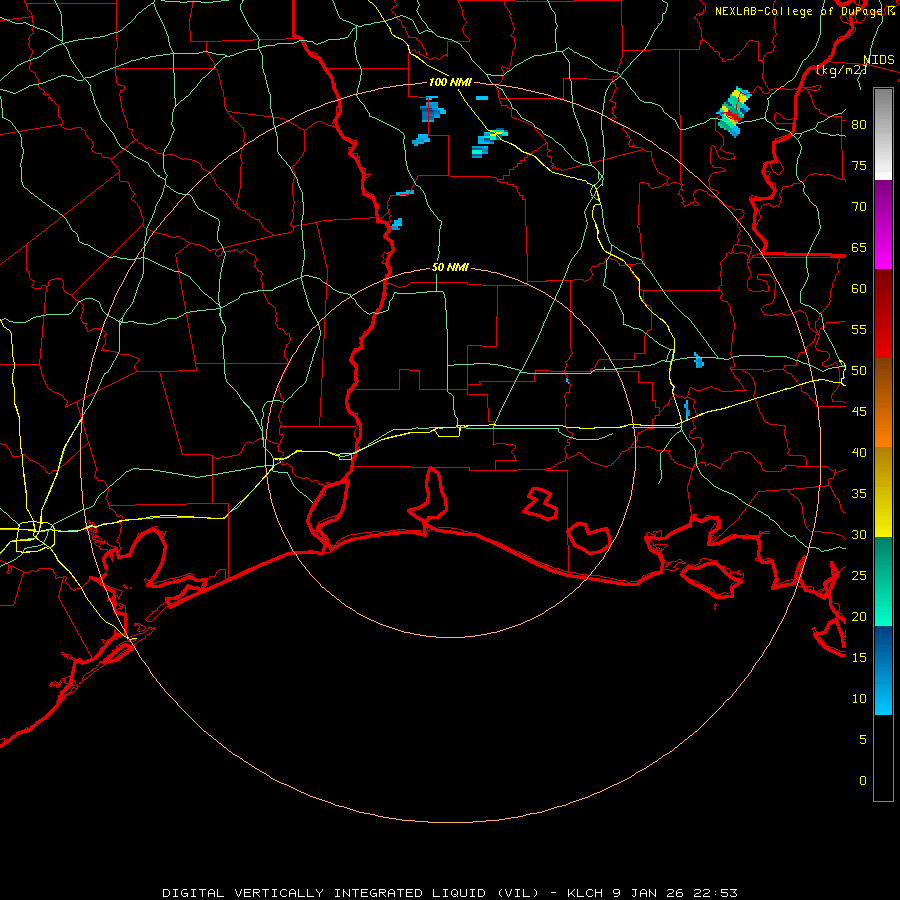Pick the white-gray segment of the VIL color bar
The width and height of the screenshot is (900, 900).
pos(883,134)
